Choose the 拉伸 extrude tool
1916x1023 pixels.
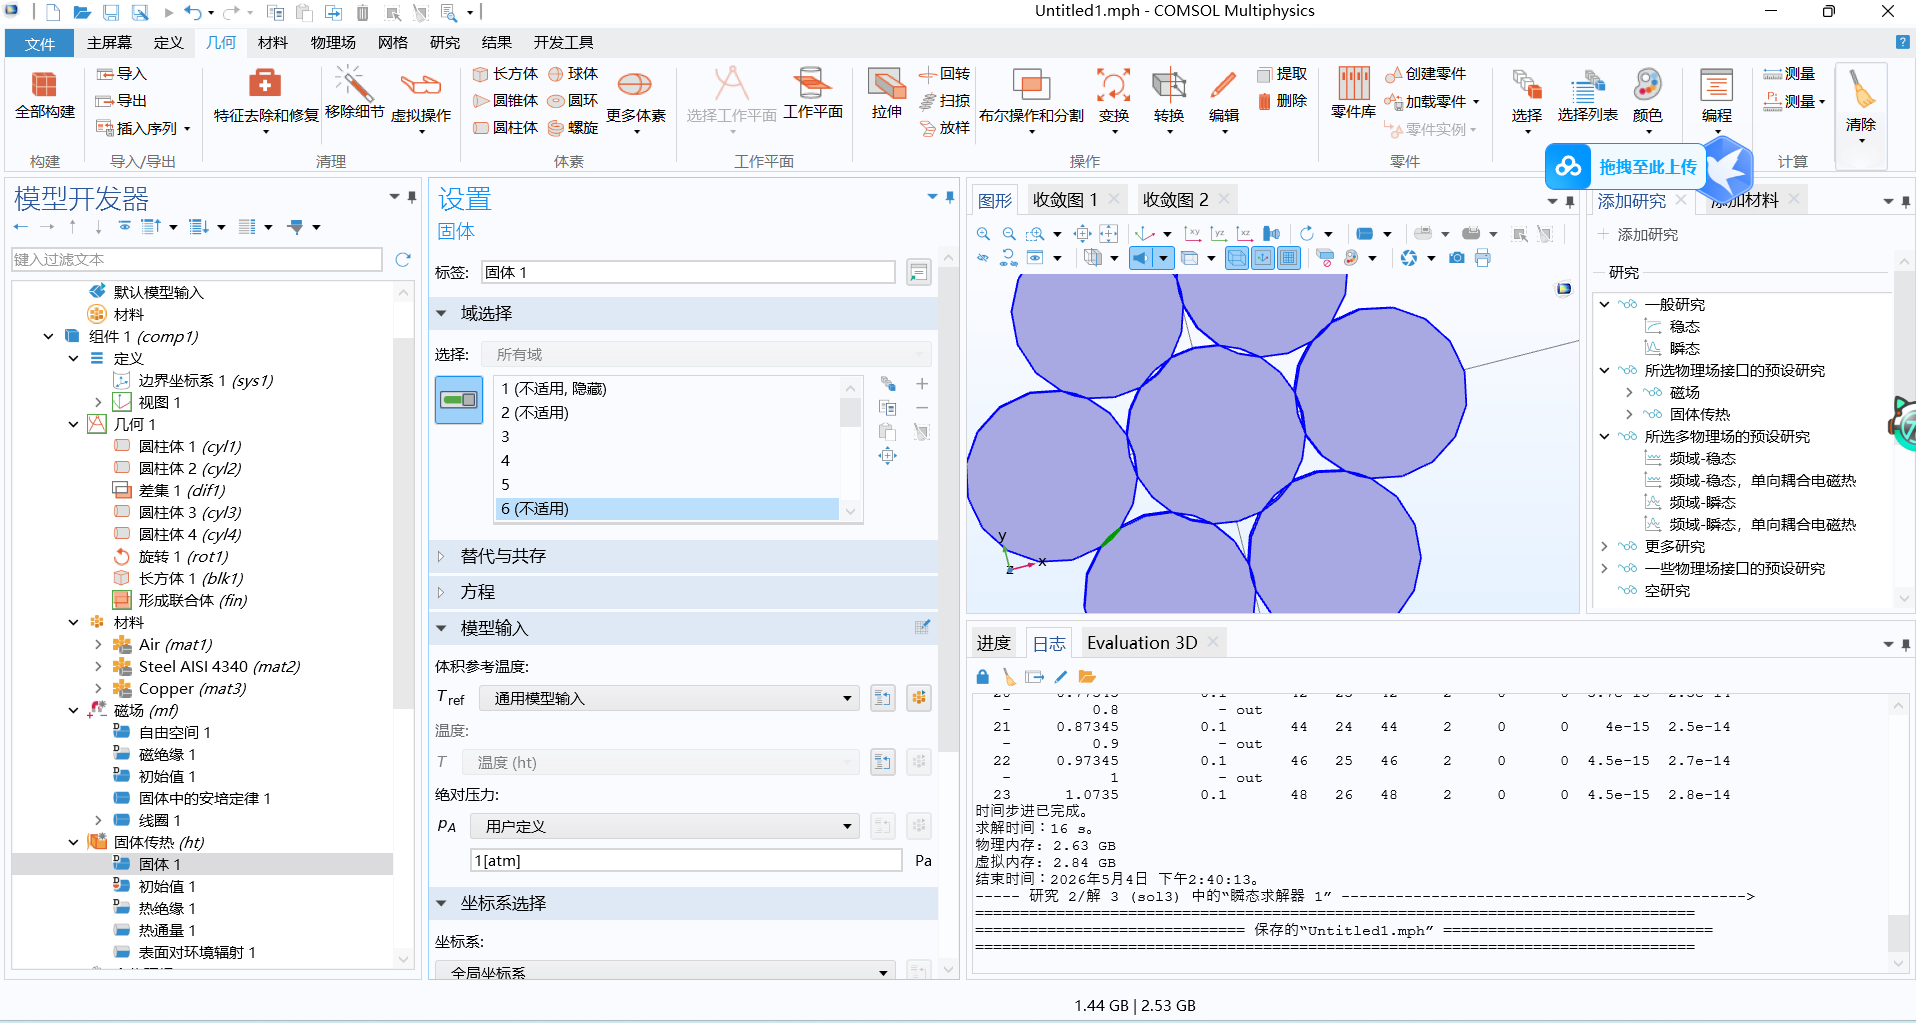tap(886, 94)
